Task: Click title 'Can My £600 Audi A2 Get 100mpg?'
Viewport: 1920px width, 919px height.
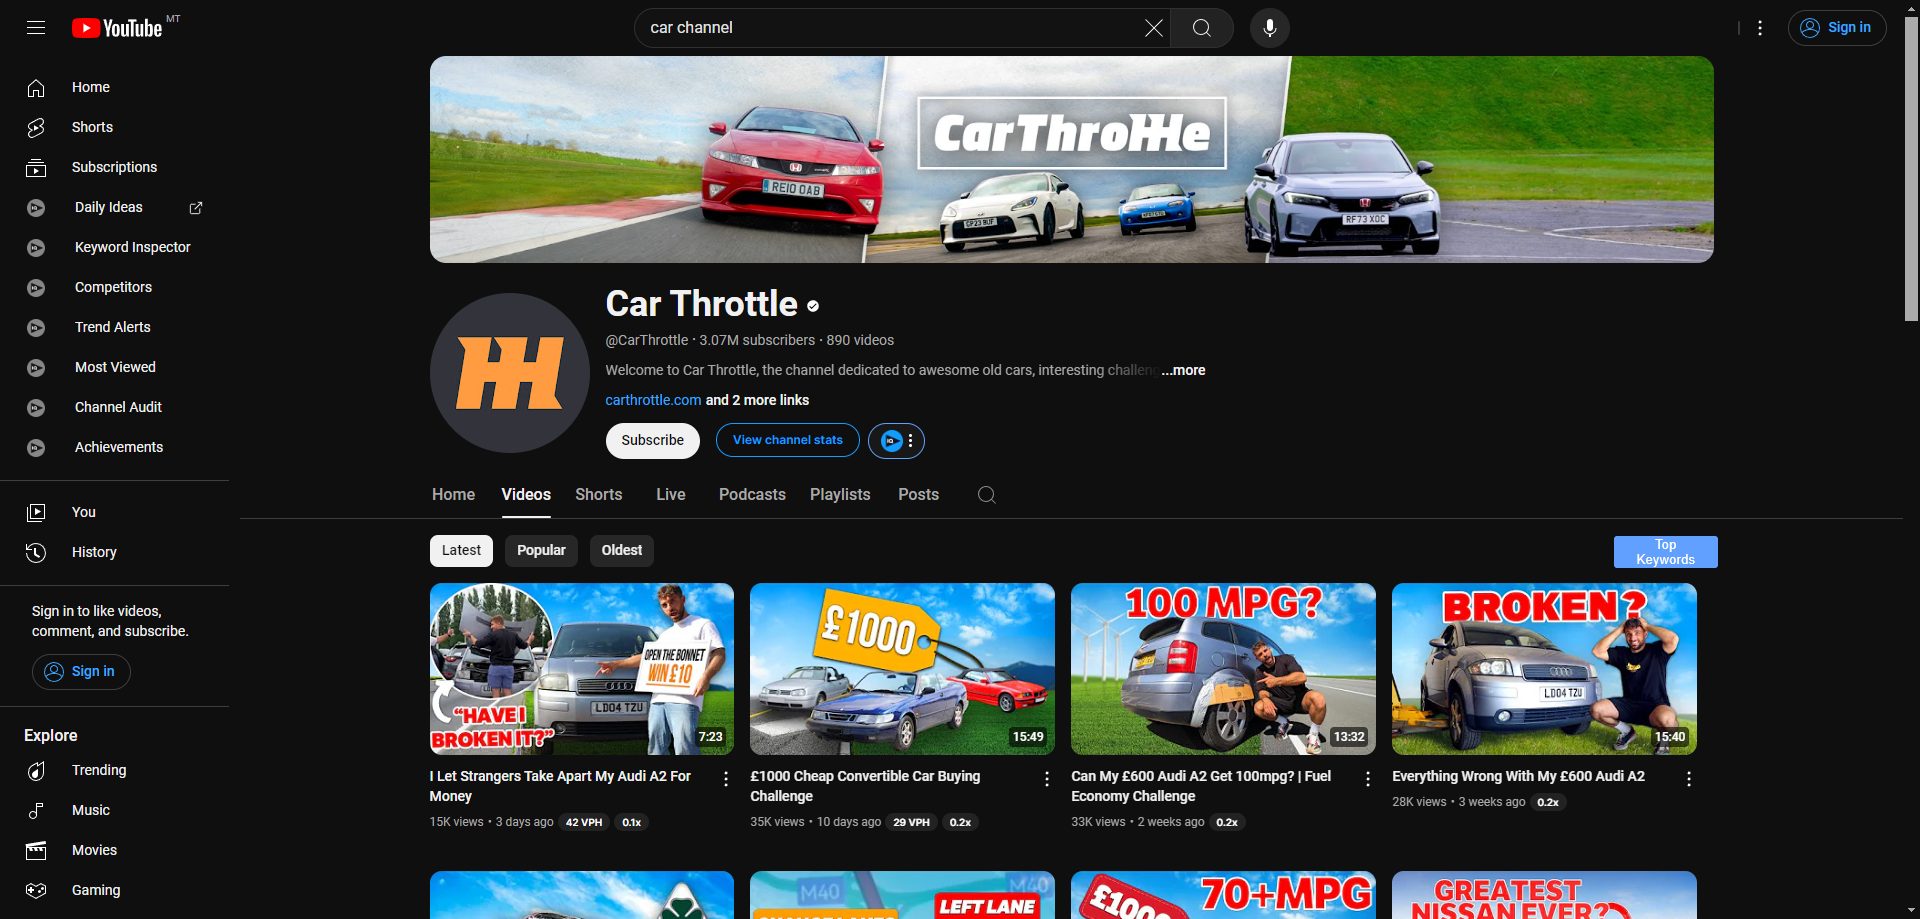Action: [1201, 787]
